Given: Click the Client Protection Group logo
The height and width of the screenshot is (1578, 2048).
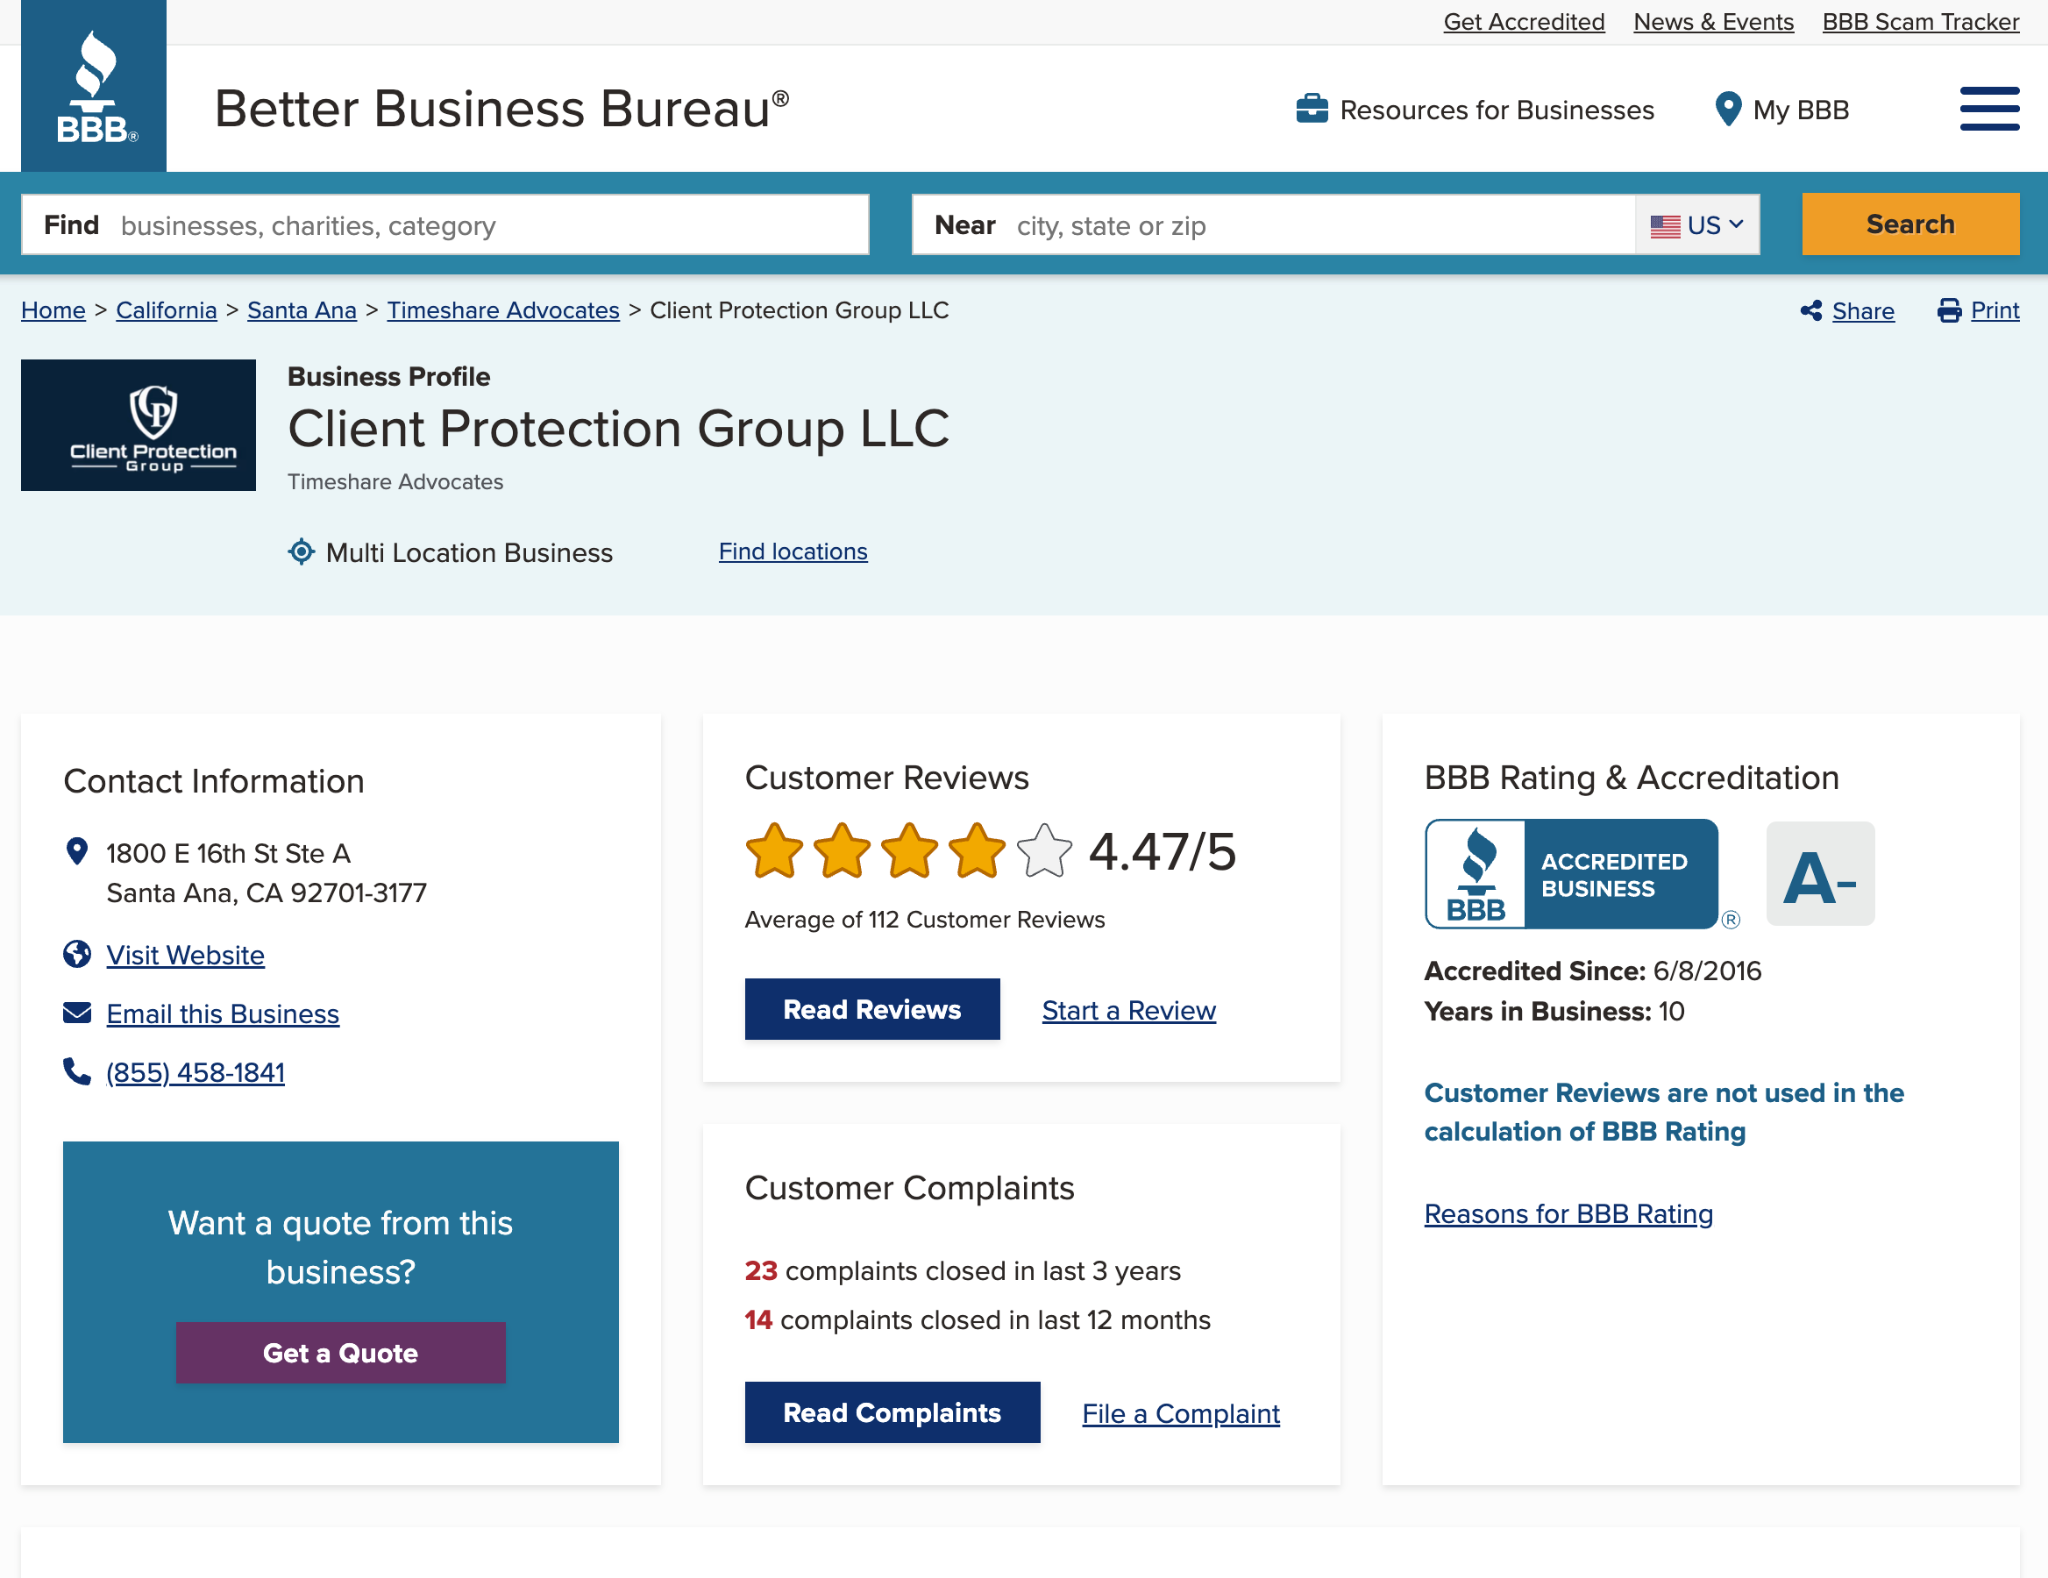Looking at the screenshot, I should click(138, 425).
